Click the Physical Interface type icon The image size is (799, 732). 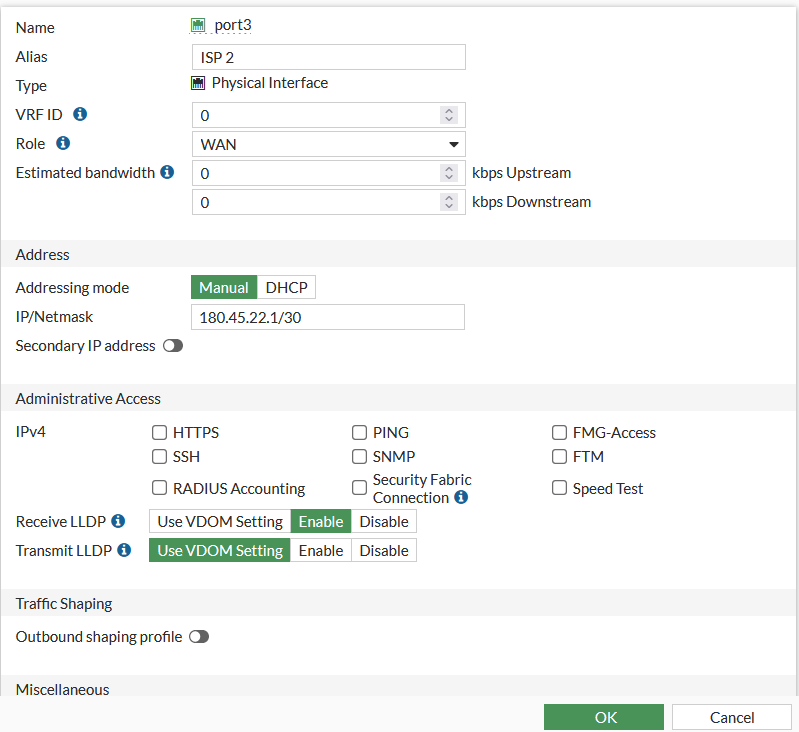[x=198, y=84]
